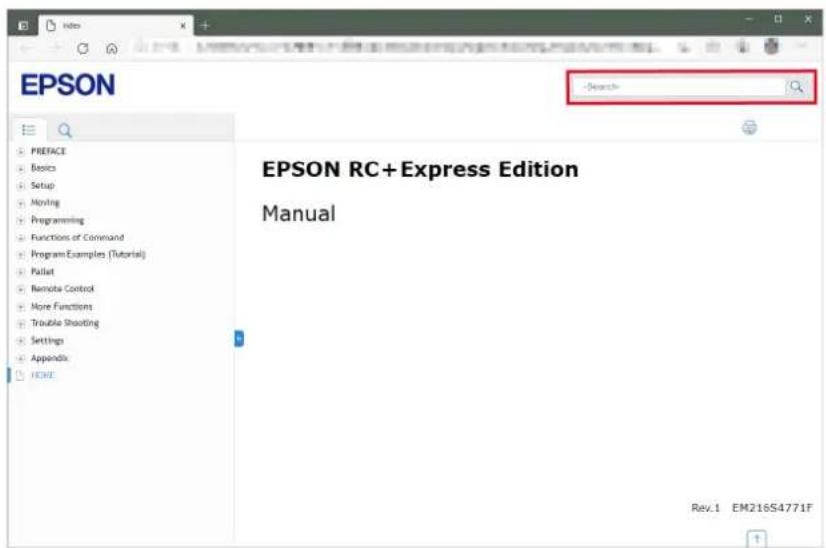Open the Remote Control topic
The height and width of the screenshot is (548, 826).
[62, 289]
